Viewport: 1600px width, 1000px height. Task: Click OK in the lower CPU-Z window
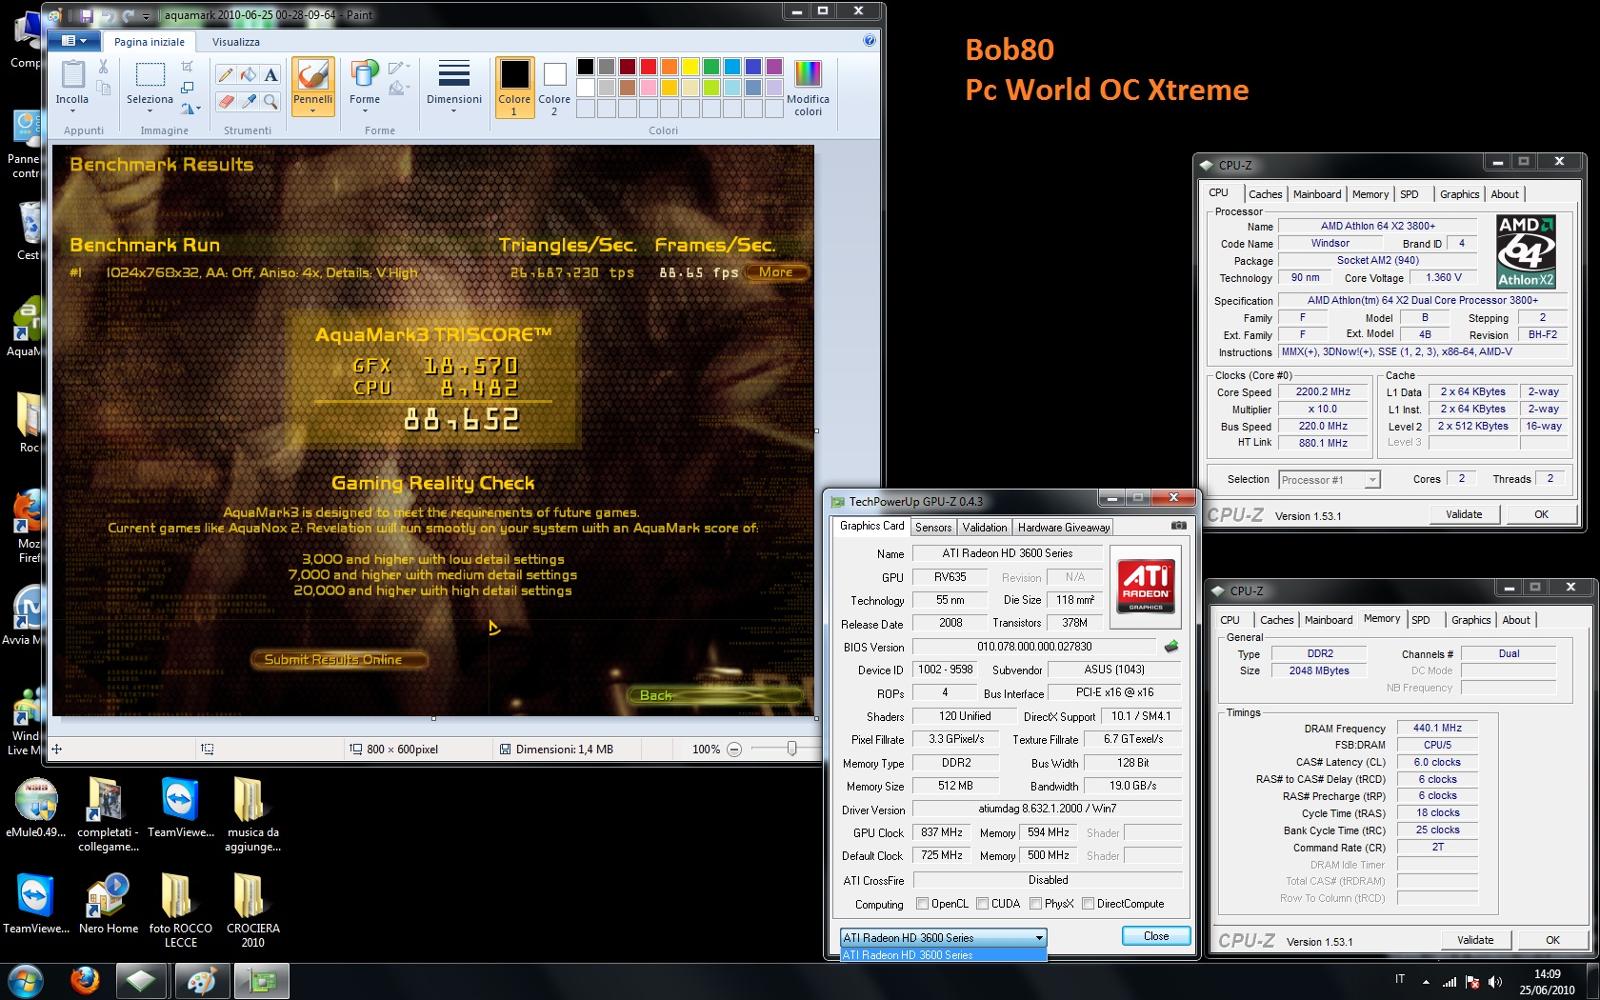pos(1552,940)
